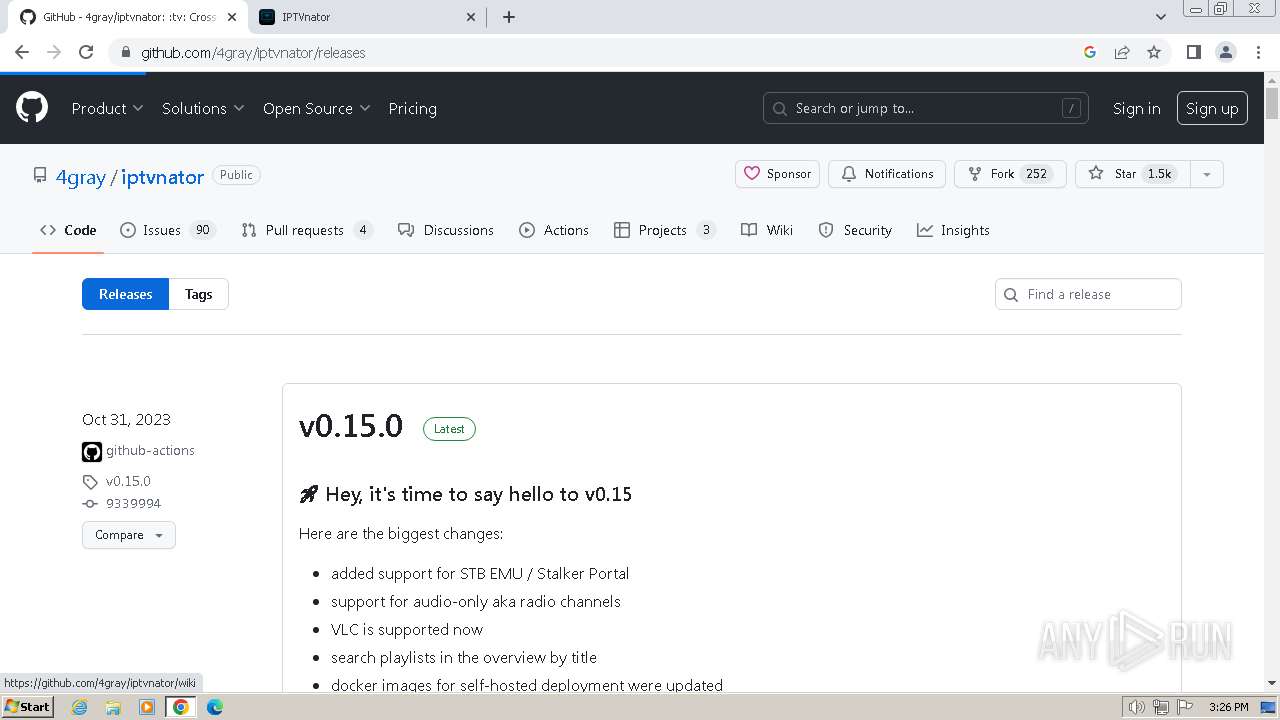Open github-actions author link
Image resolution: width=1280 pixels, height=720 pixels.
[x=150, y=451]
